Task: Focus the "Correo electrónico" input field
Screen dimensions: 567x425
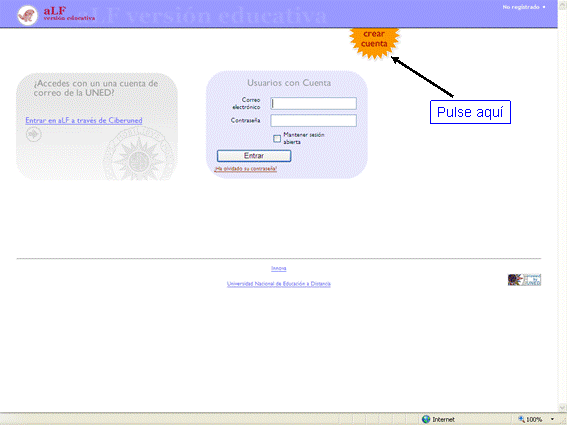Action: coord(314,103)
